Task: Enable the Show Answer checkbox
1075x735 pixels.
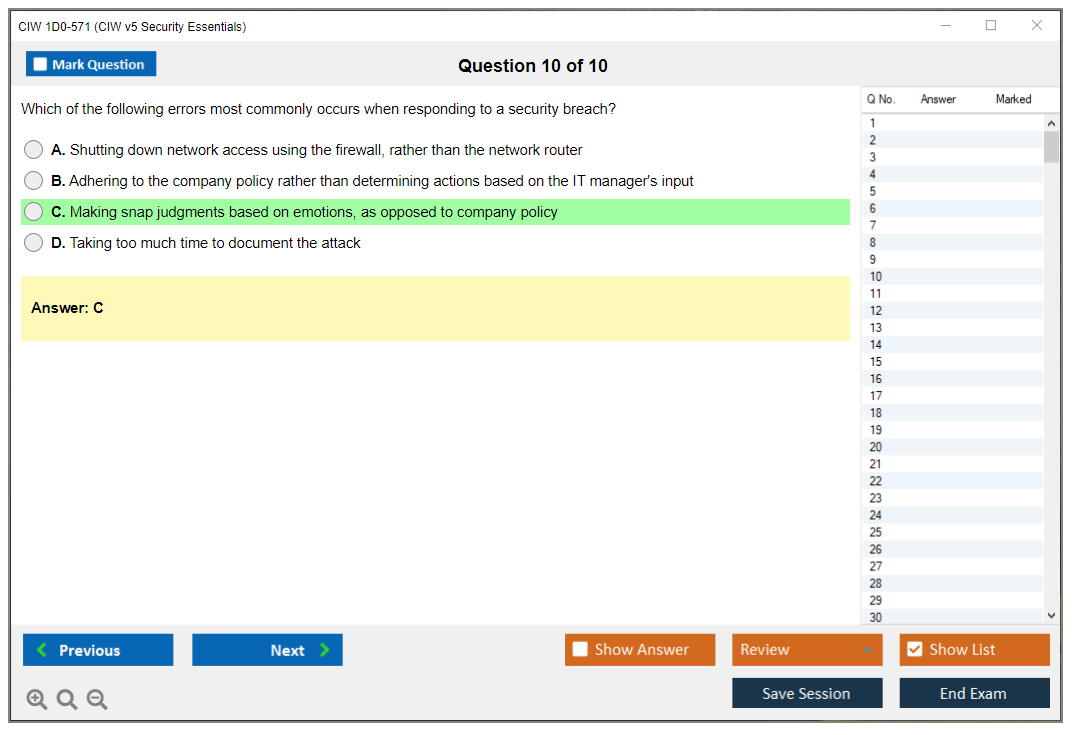Action: coord(580,650)
